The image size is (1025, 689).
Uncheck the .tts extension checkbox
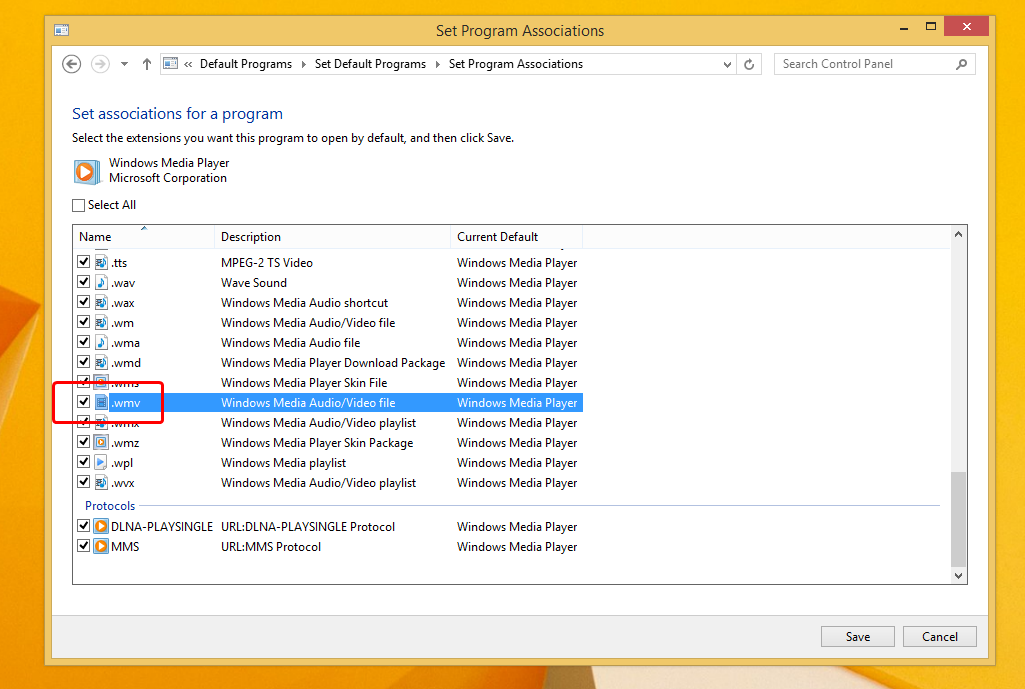coord(83,262)
